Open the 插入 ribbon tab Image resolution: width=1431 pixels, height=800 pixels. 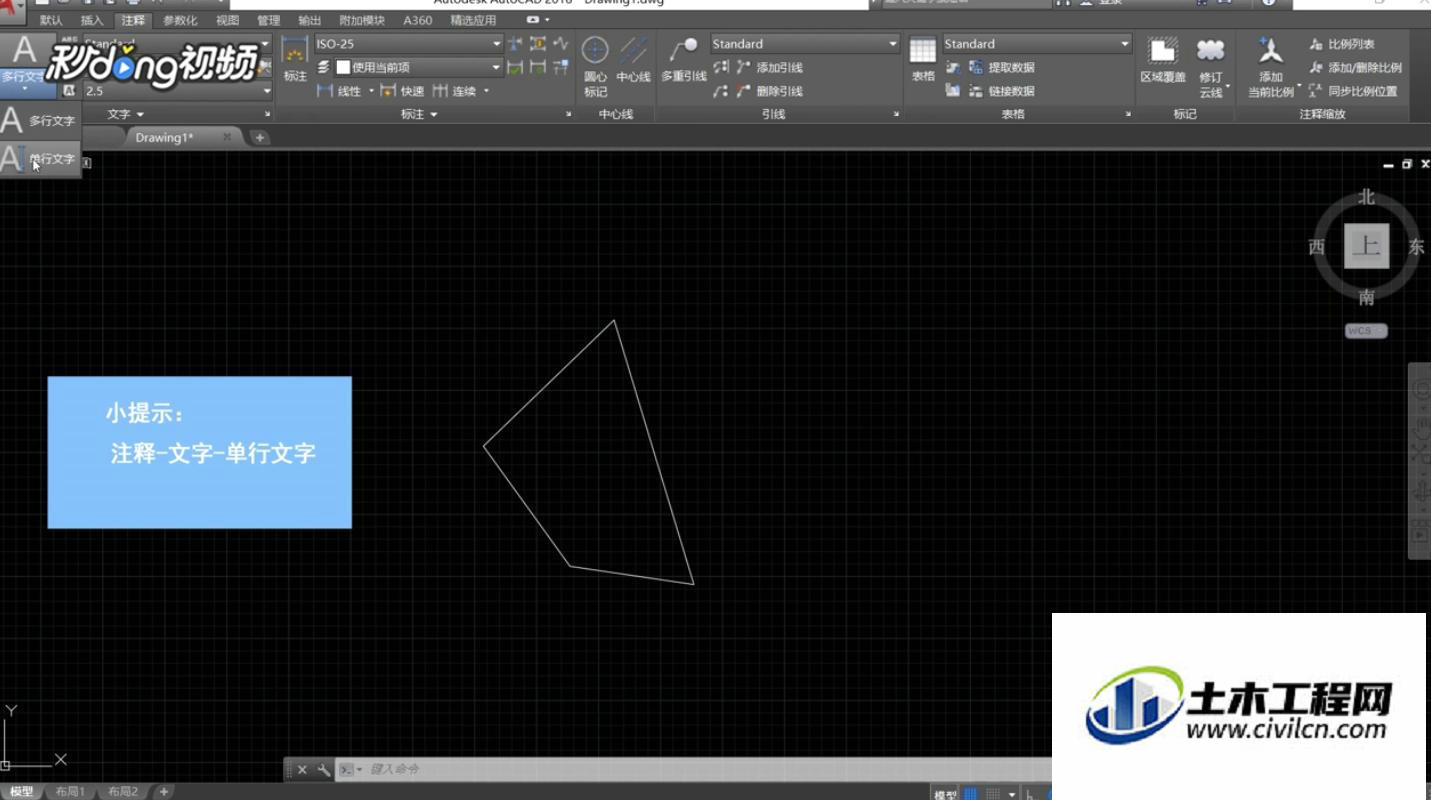(91, 20)
